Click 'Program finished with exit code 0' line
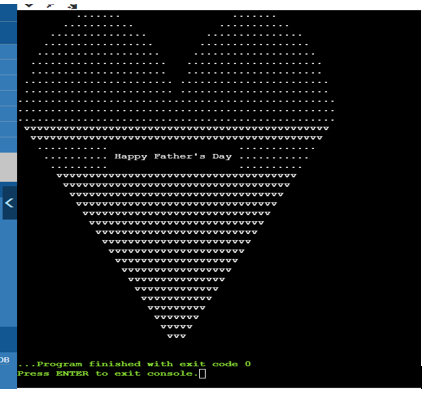This screenshot has width=436, height=393. (134, 364)
